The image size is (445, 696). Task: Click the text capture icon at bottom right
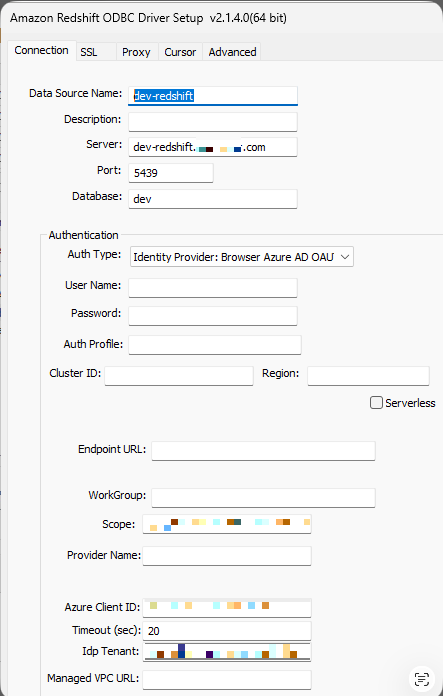(x=421, y=679)
